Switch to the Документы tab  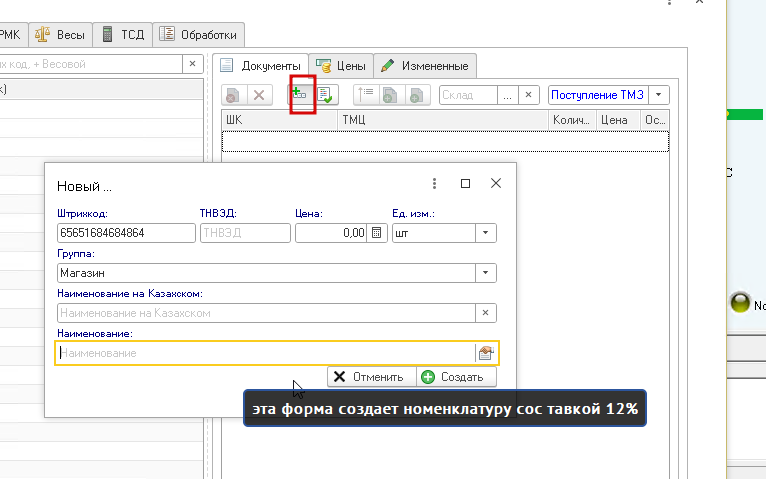pos(260,66)
